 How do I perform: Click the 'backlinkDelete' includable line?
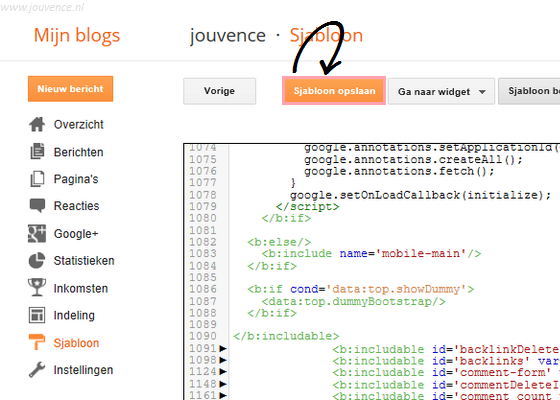(446, 349)
